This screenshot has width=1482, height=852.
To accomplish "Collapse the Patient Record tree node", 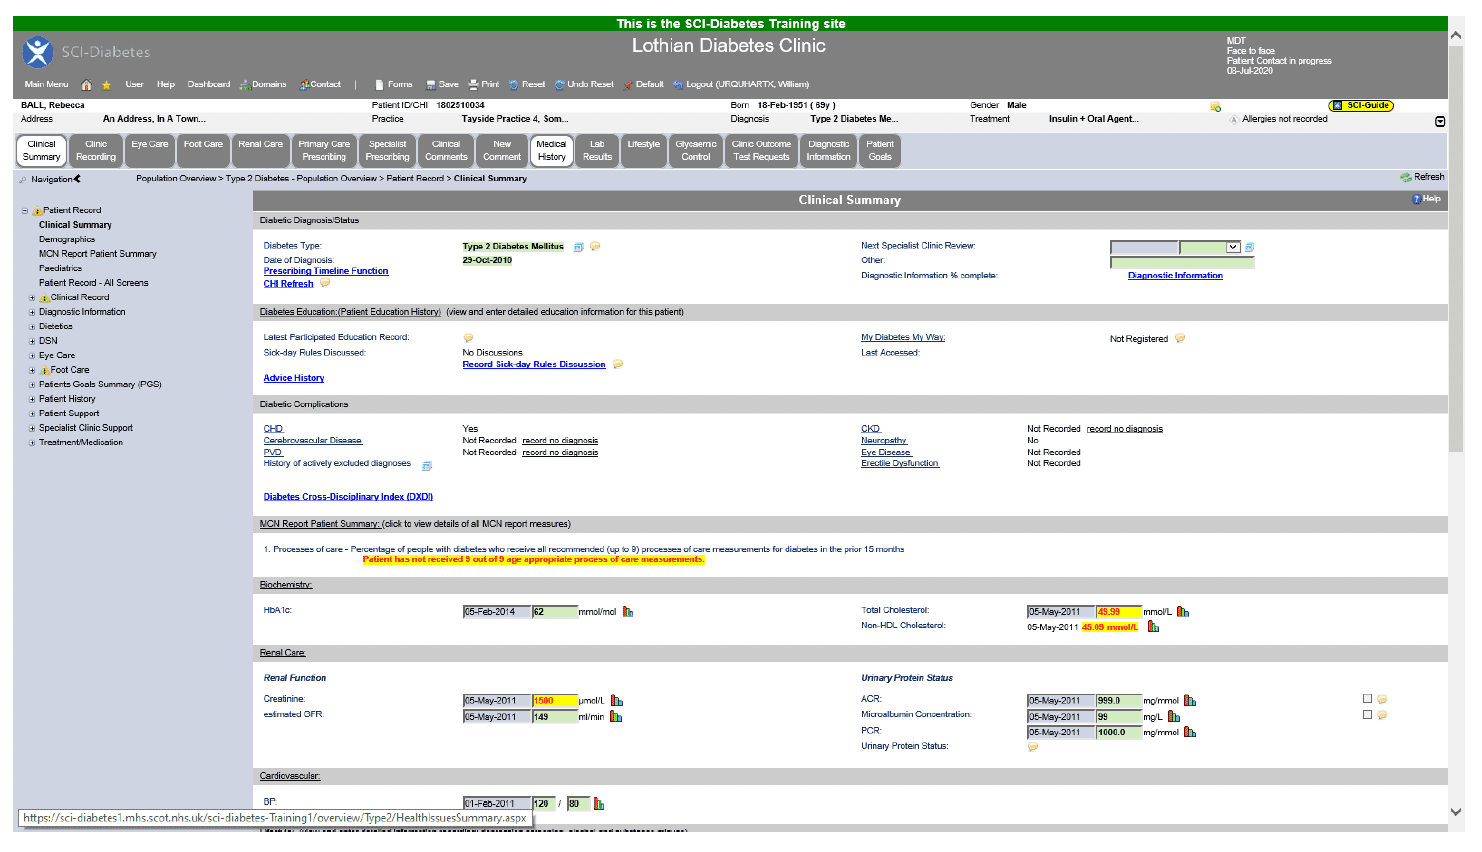I will point(25,211).
